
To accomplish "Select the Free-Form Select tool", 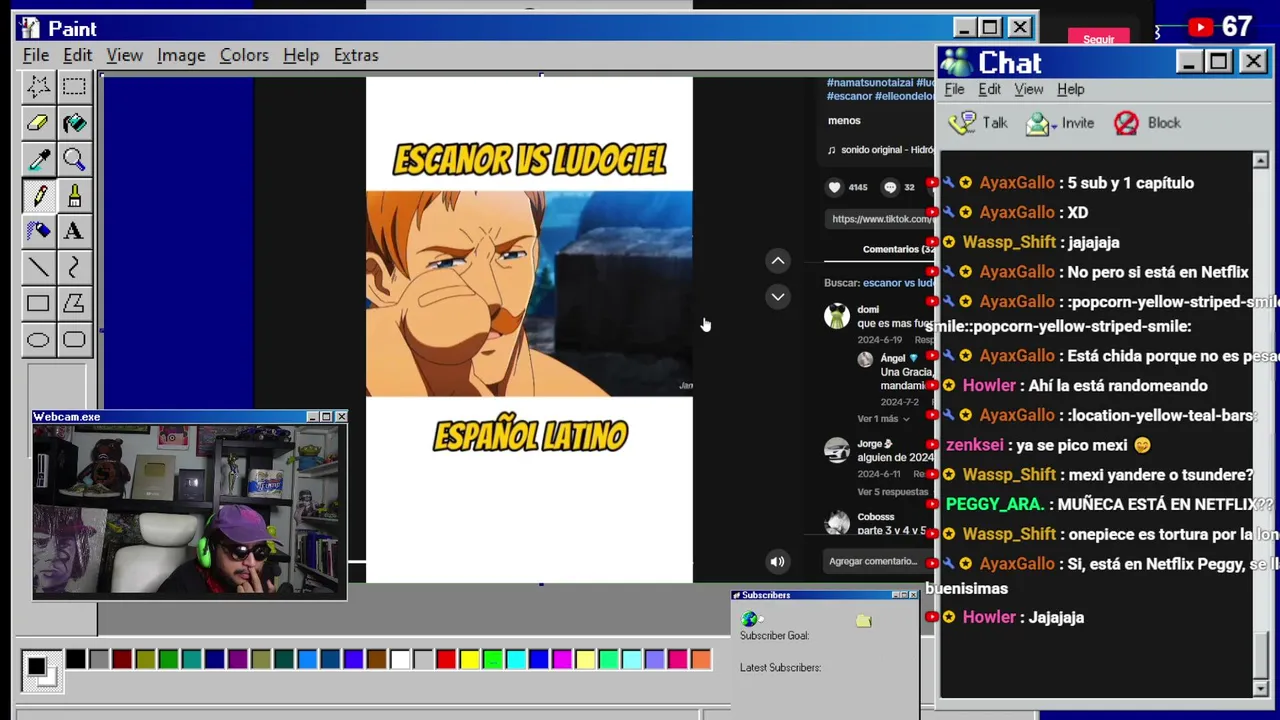I will coord(38,87).
